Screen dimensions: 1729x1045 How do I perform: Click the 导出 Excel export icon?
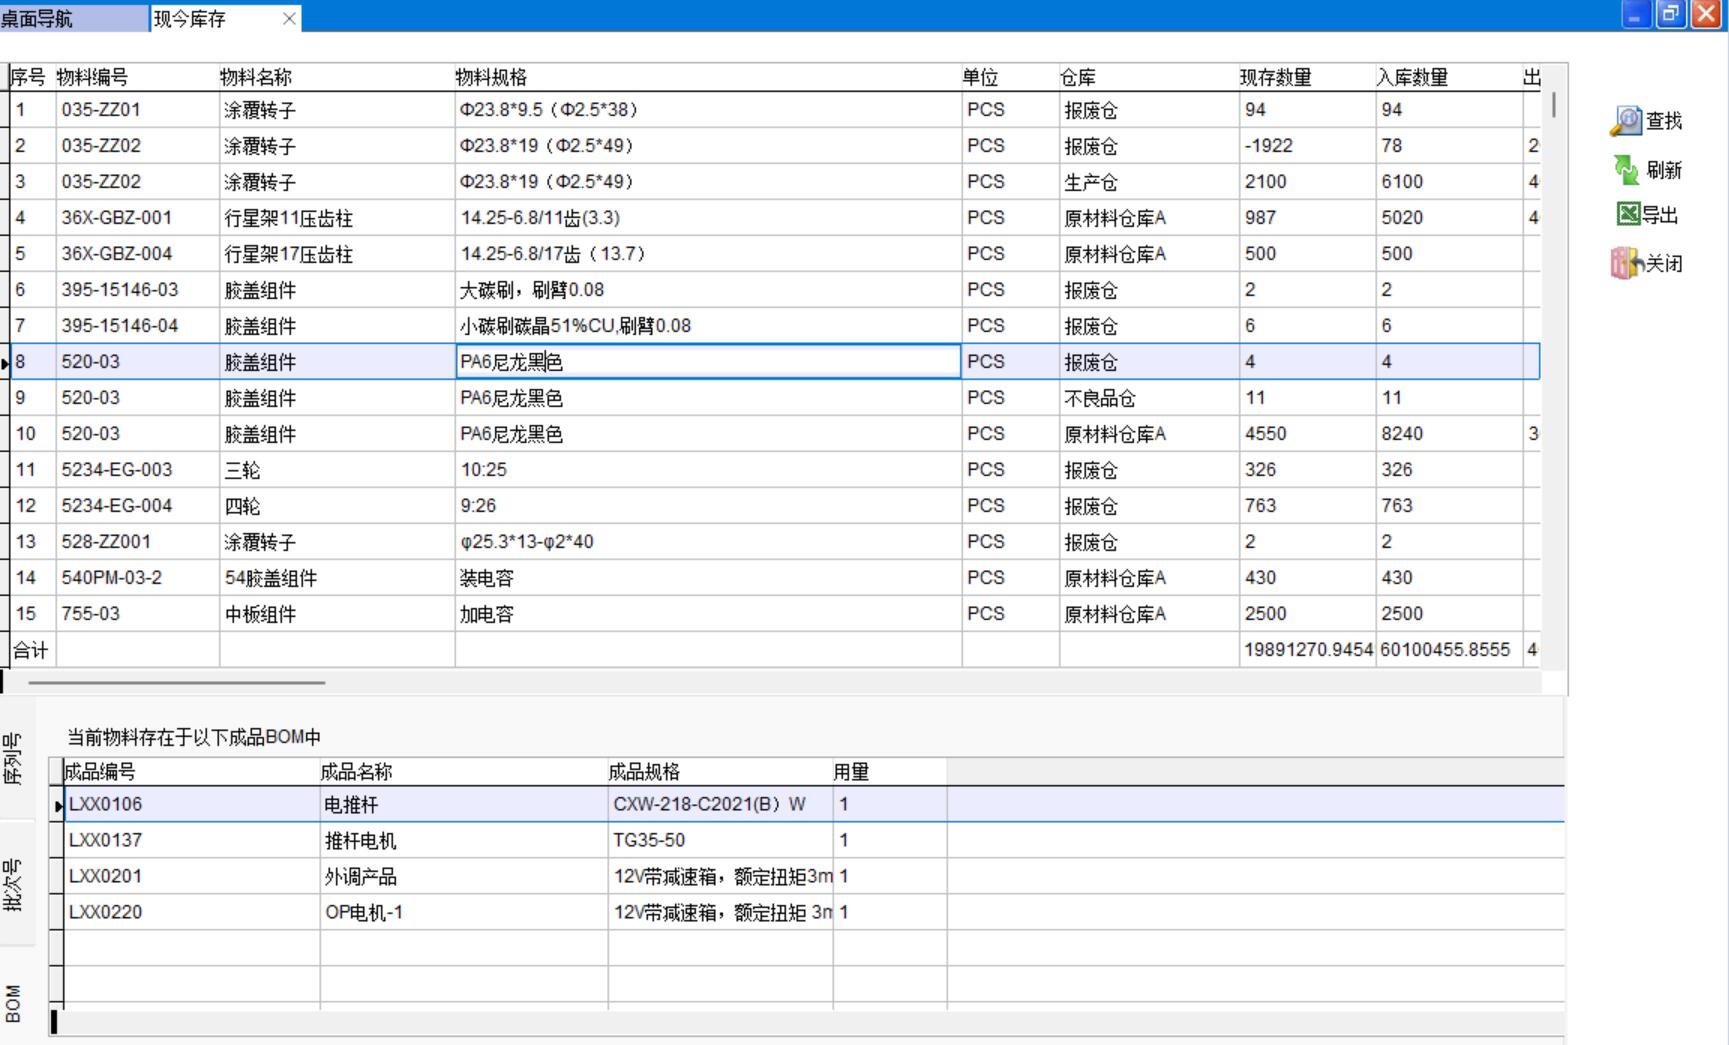pos(1628,214)
